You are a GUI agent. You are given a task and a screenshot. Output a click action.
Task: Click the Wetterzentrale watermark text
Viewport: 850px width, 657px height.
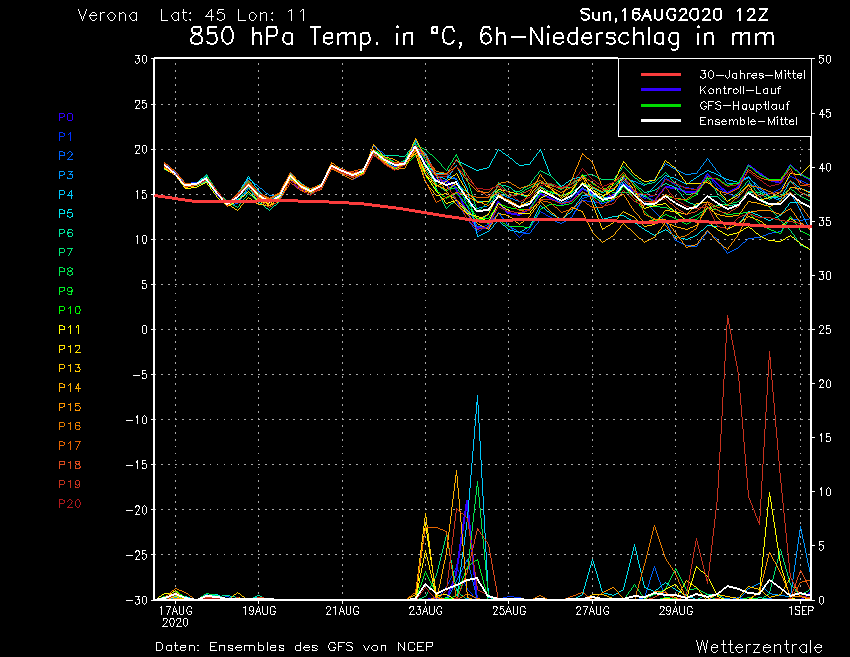click(x=759, y=645)
